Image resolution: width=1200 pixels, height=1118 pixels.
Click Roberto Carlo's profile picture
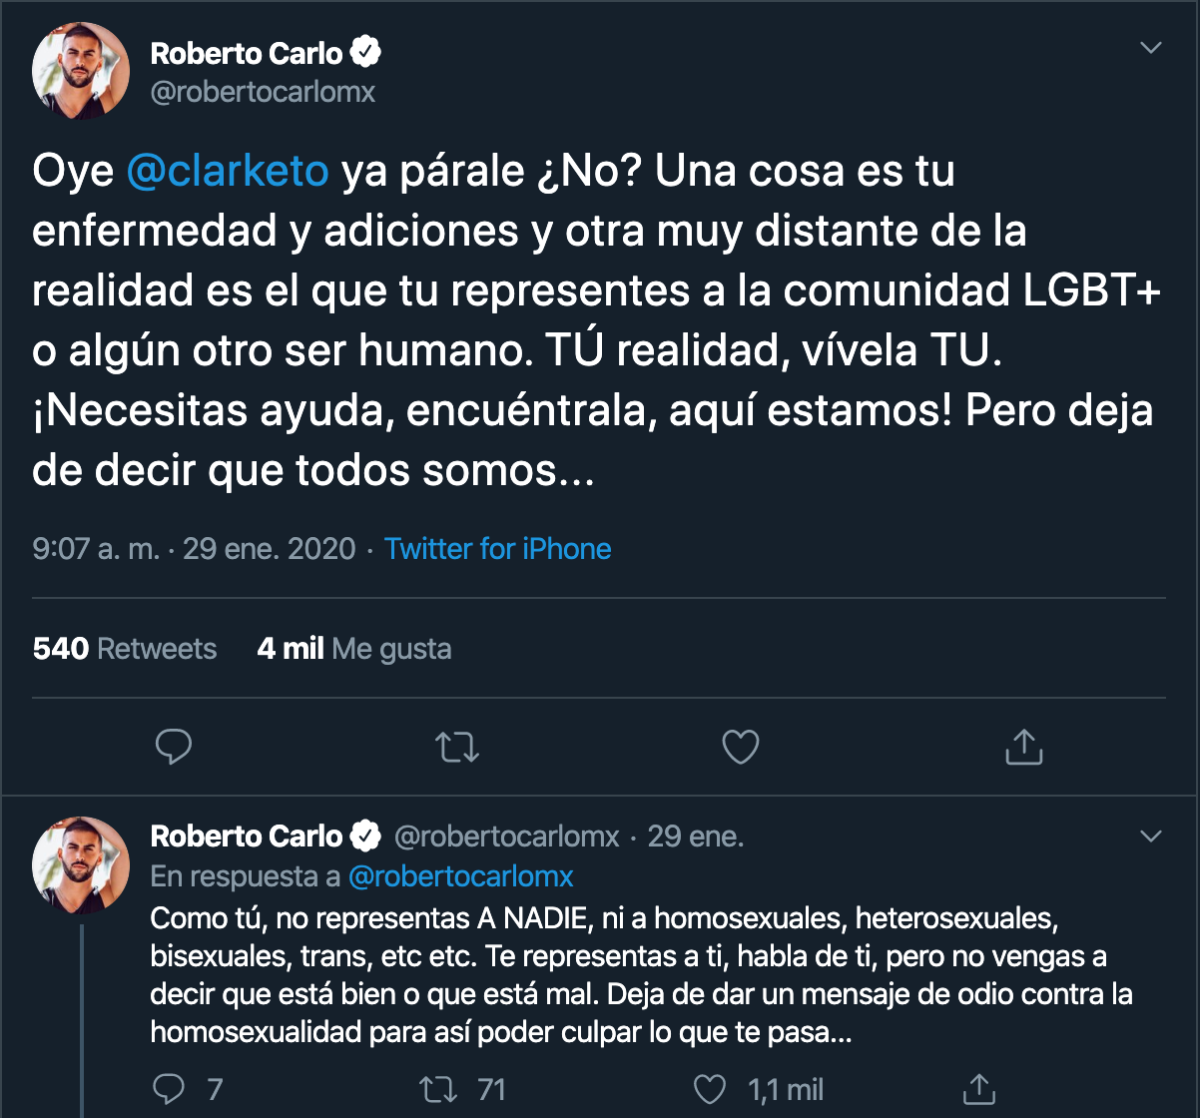pos(82,70)
